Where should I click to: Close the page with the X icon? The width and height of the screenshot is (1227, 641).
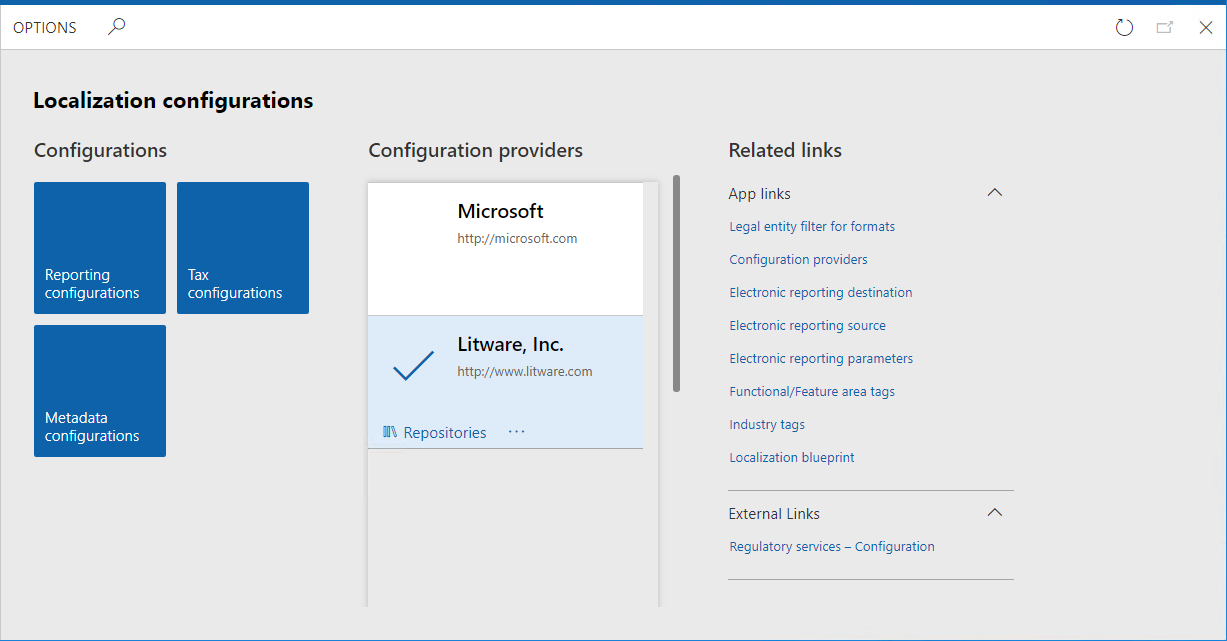click(x=1206, y=28)
